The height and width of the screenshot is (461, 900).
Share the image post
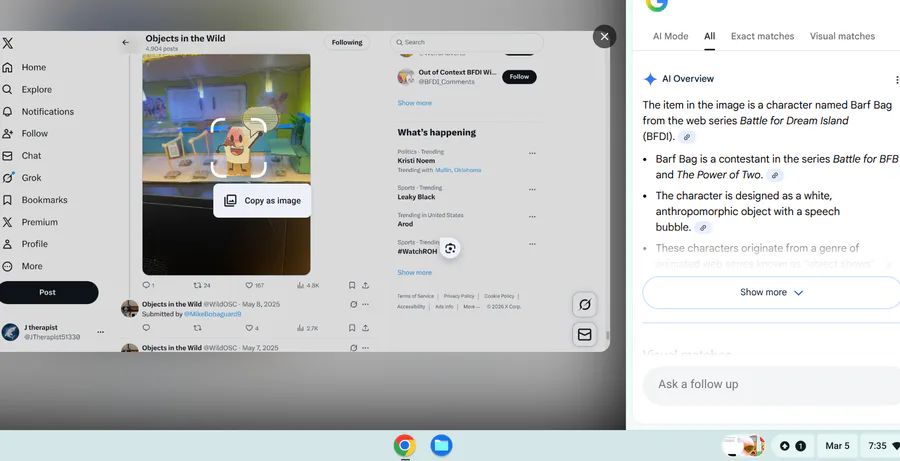(x=365, y=285)
